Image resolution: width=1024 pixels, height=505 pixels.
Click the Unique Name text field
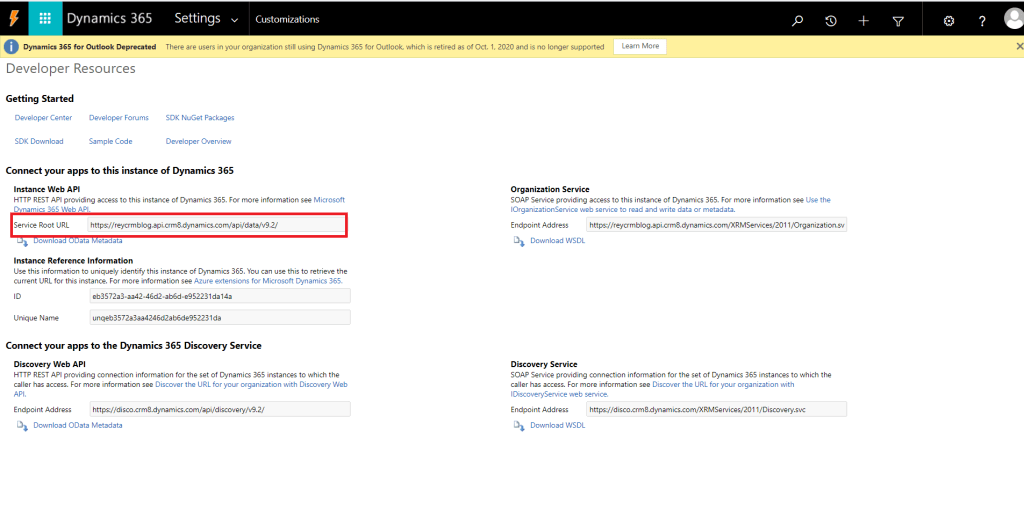point(220,317)
